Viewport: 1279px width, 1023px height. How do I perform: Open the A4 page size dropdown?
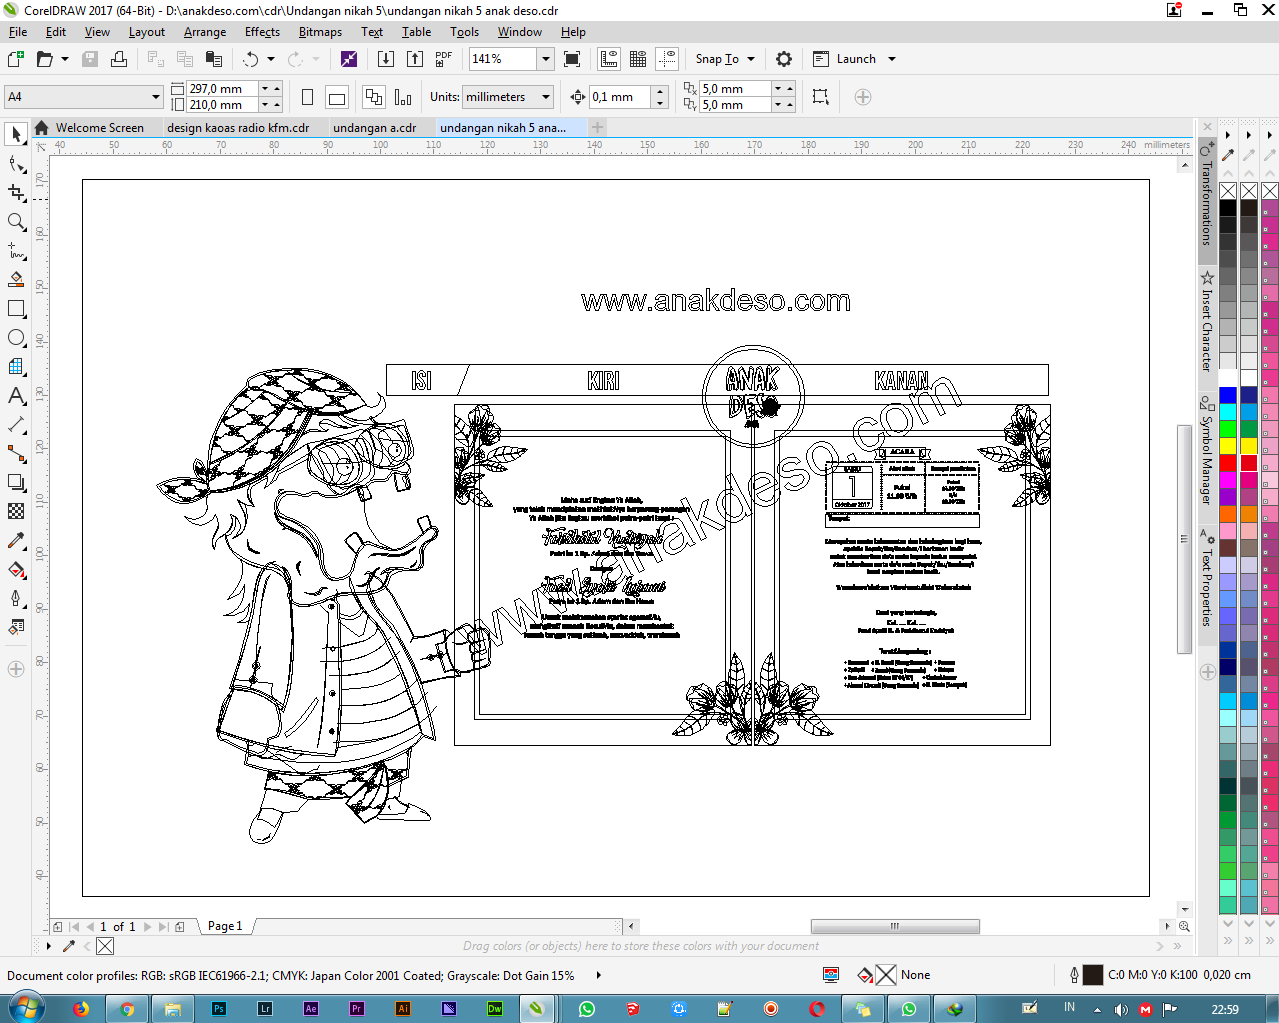click(156, 97)
